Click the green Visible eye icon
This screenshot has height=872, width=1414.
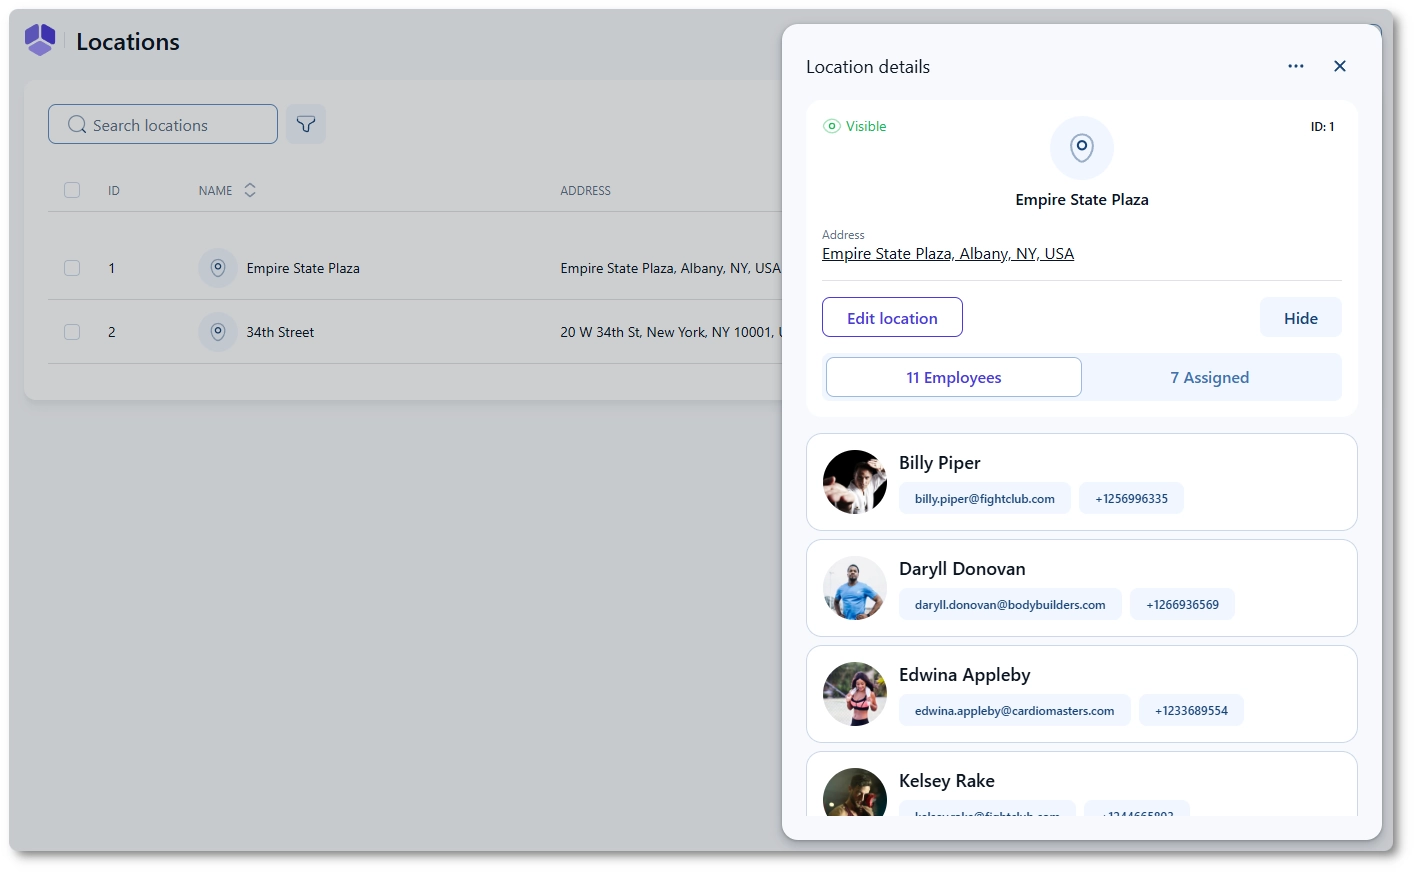832,126
